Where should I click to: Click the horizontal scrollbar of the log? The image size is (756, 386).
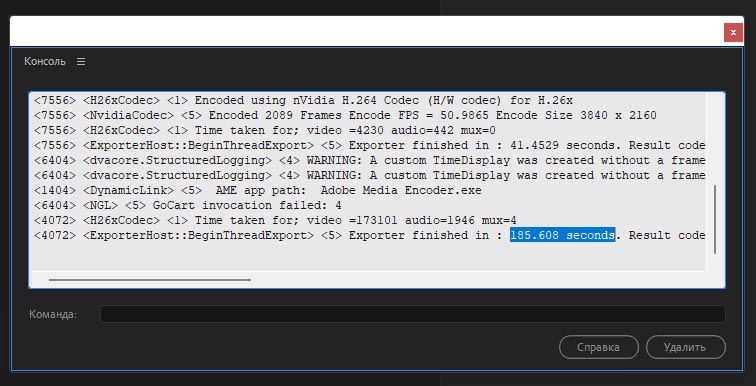point(150,280)
